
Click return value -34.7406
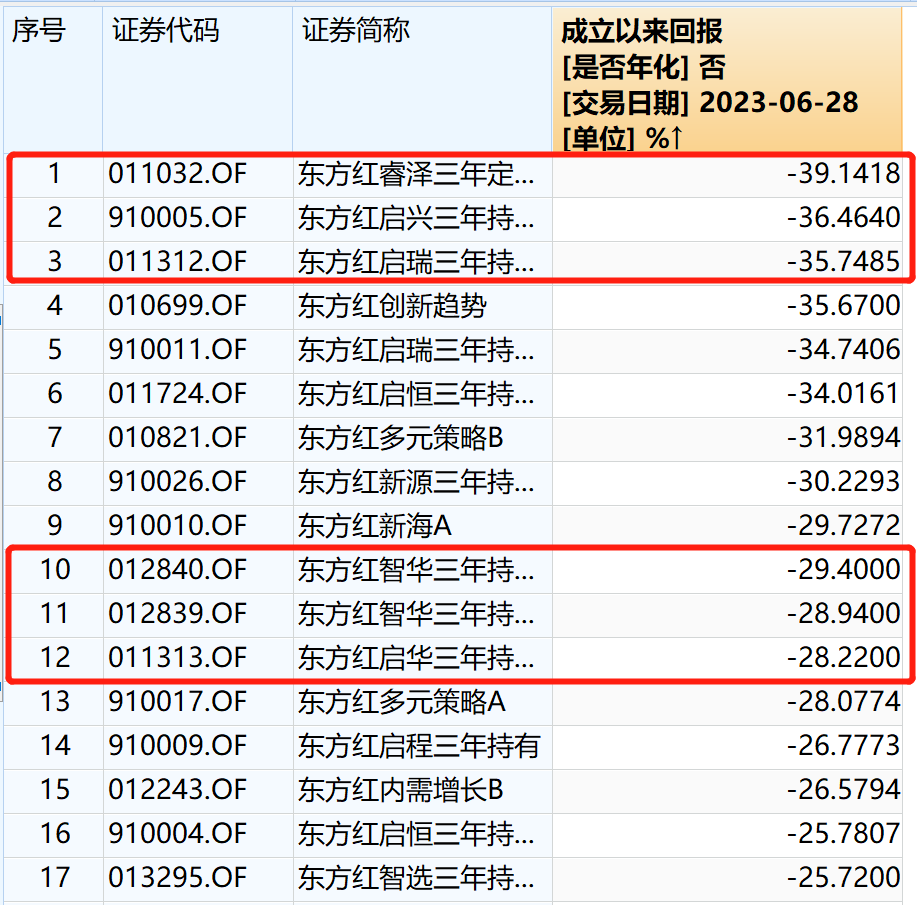(843, 350)
